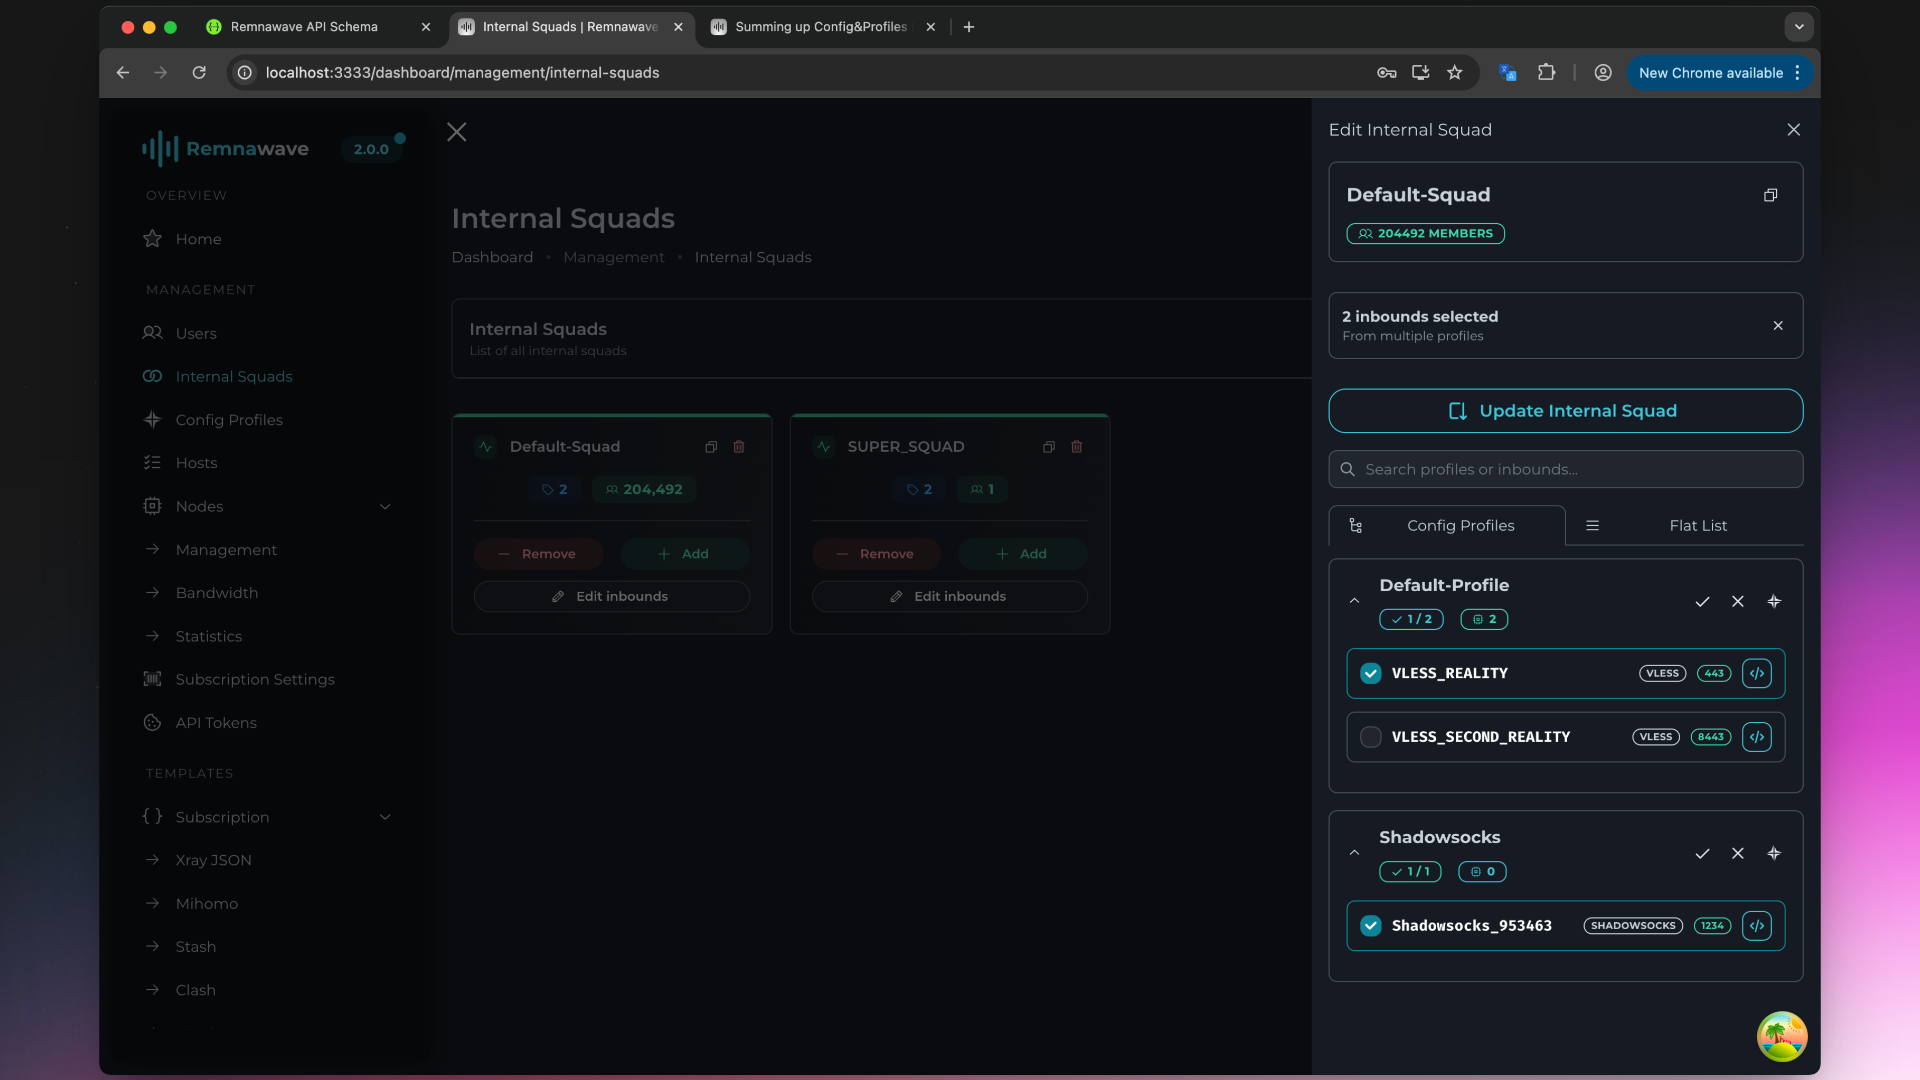1920x1080 pixels.
Task: Uncheck the VLESS_REALITY inbound
Action: pos(1370,673)
